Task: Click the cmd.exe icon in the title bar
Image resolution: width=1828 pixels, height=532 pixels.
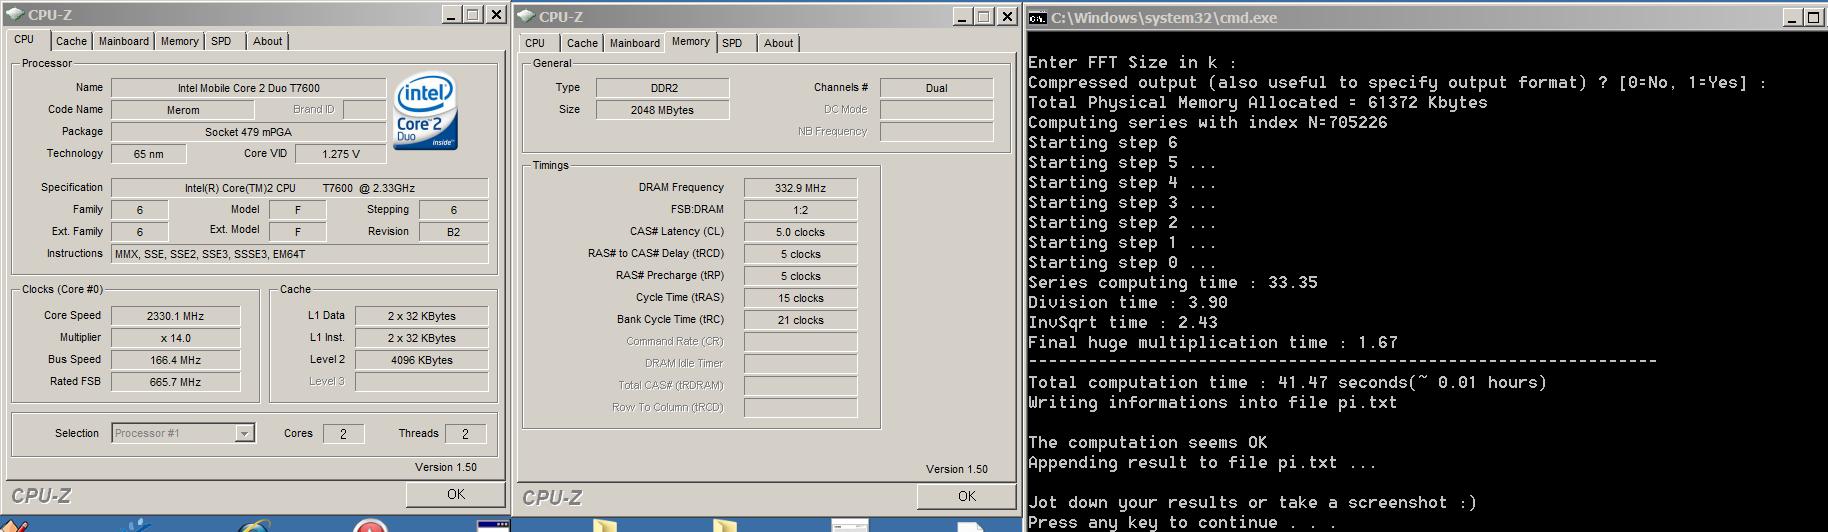Action: (1038, 18)
